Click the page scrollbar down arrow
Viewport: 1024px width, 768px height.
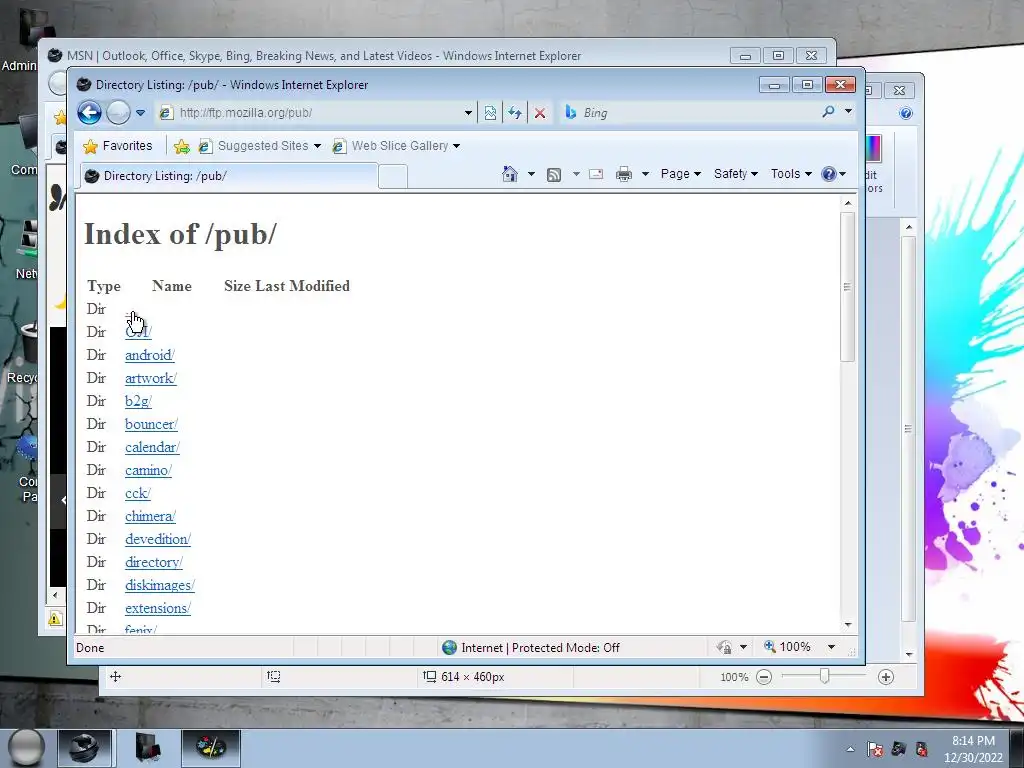(848, 625)
